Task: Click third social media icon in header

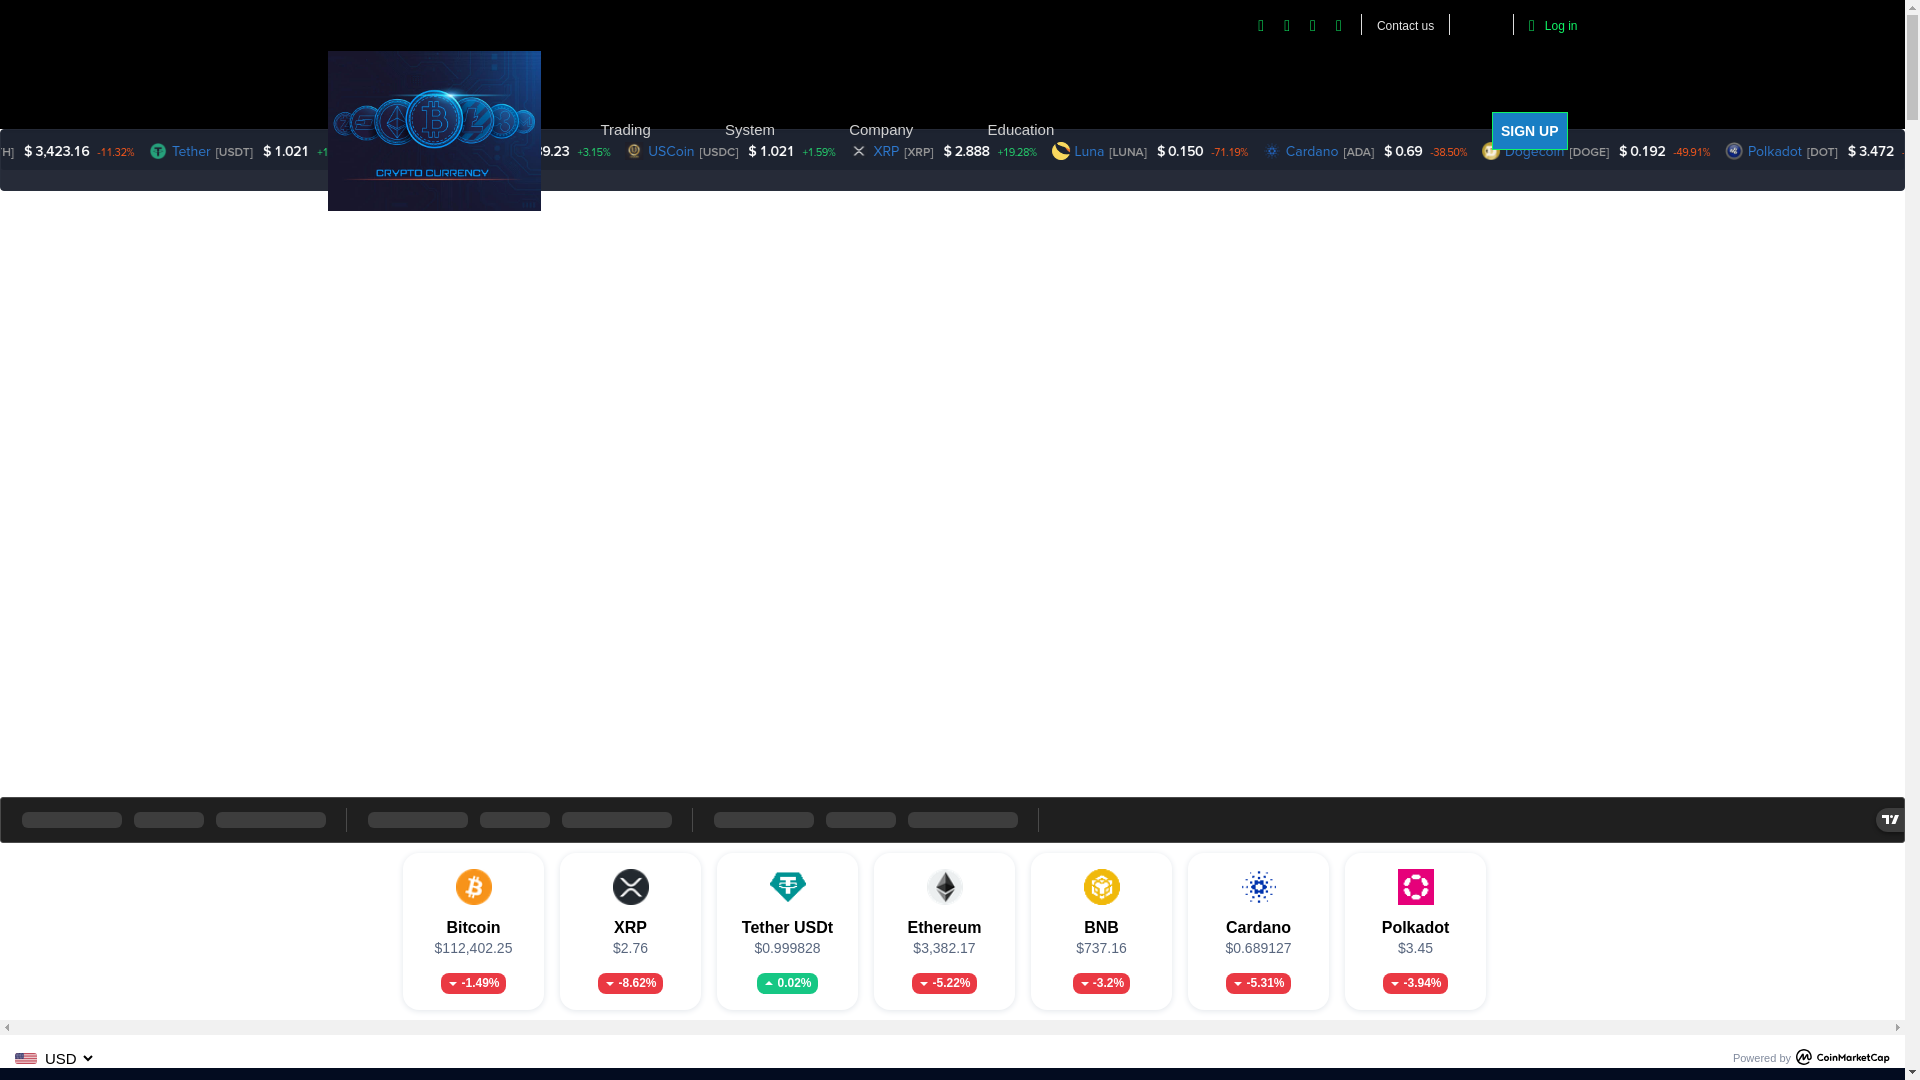Action: [x=1313, y=26]
